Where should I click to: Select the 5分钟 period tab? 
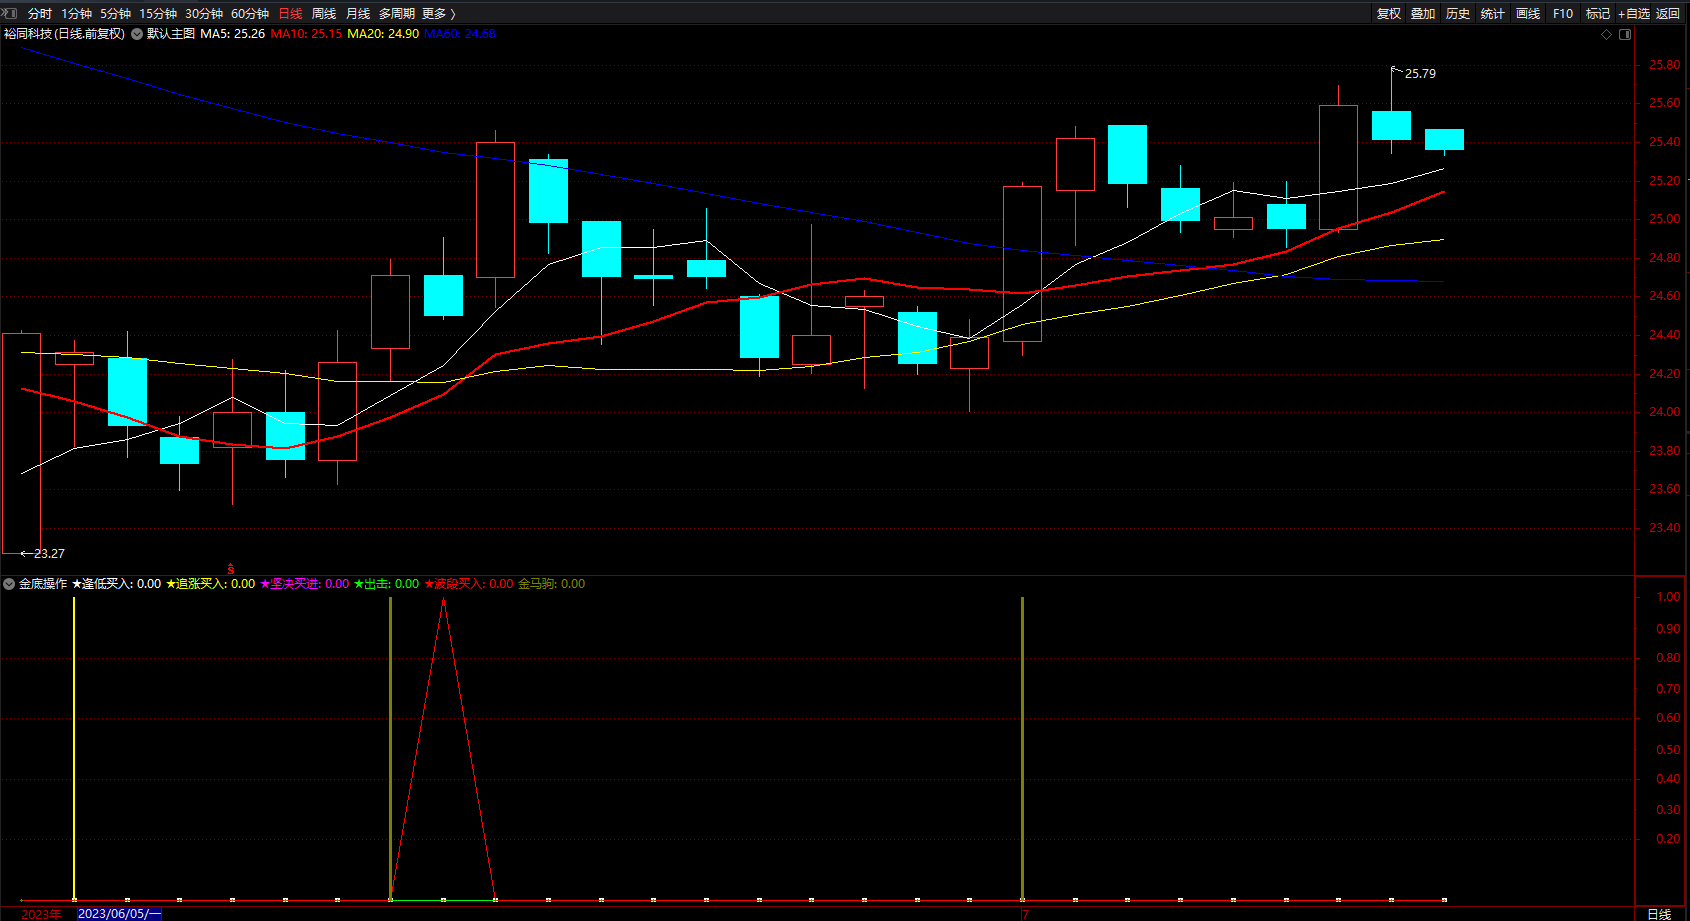coord(115,14)
